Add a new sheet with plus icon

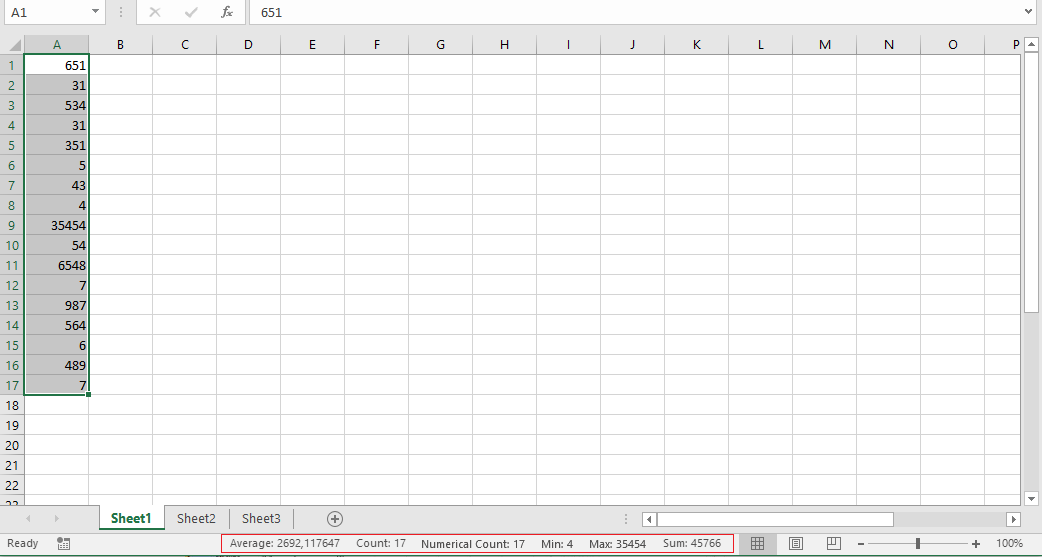pyautogui.click(x=335, y=518)
